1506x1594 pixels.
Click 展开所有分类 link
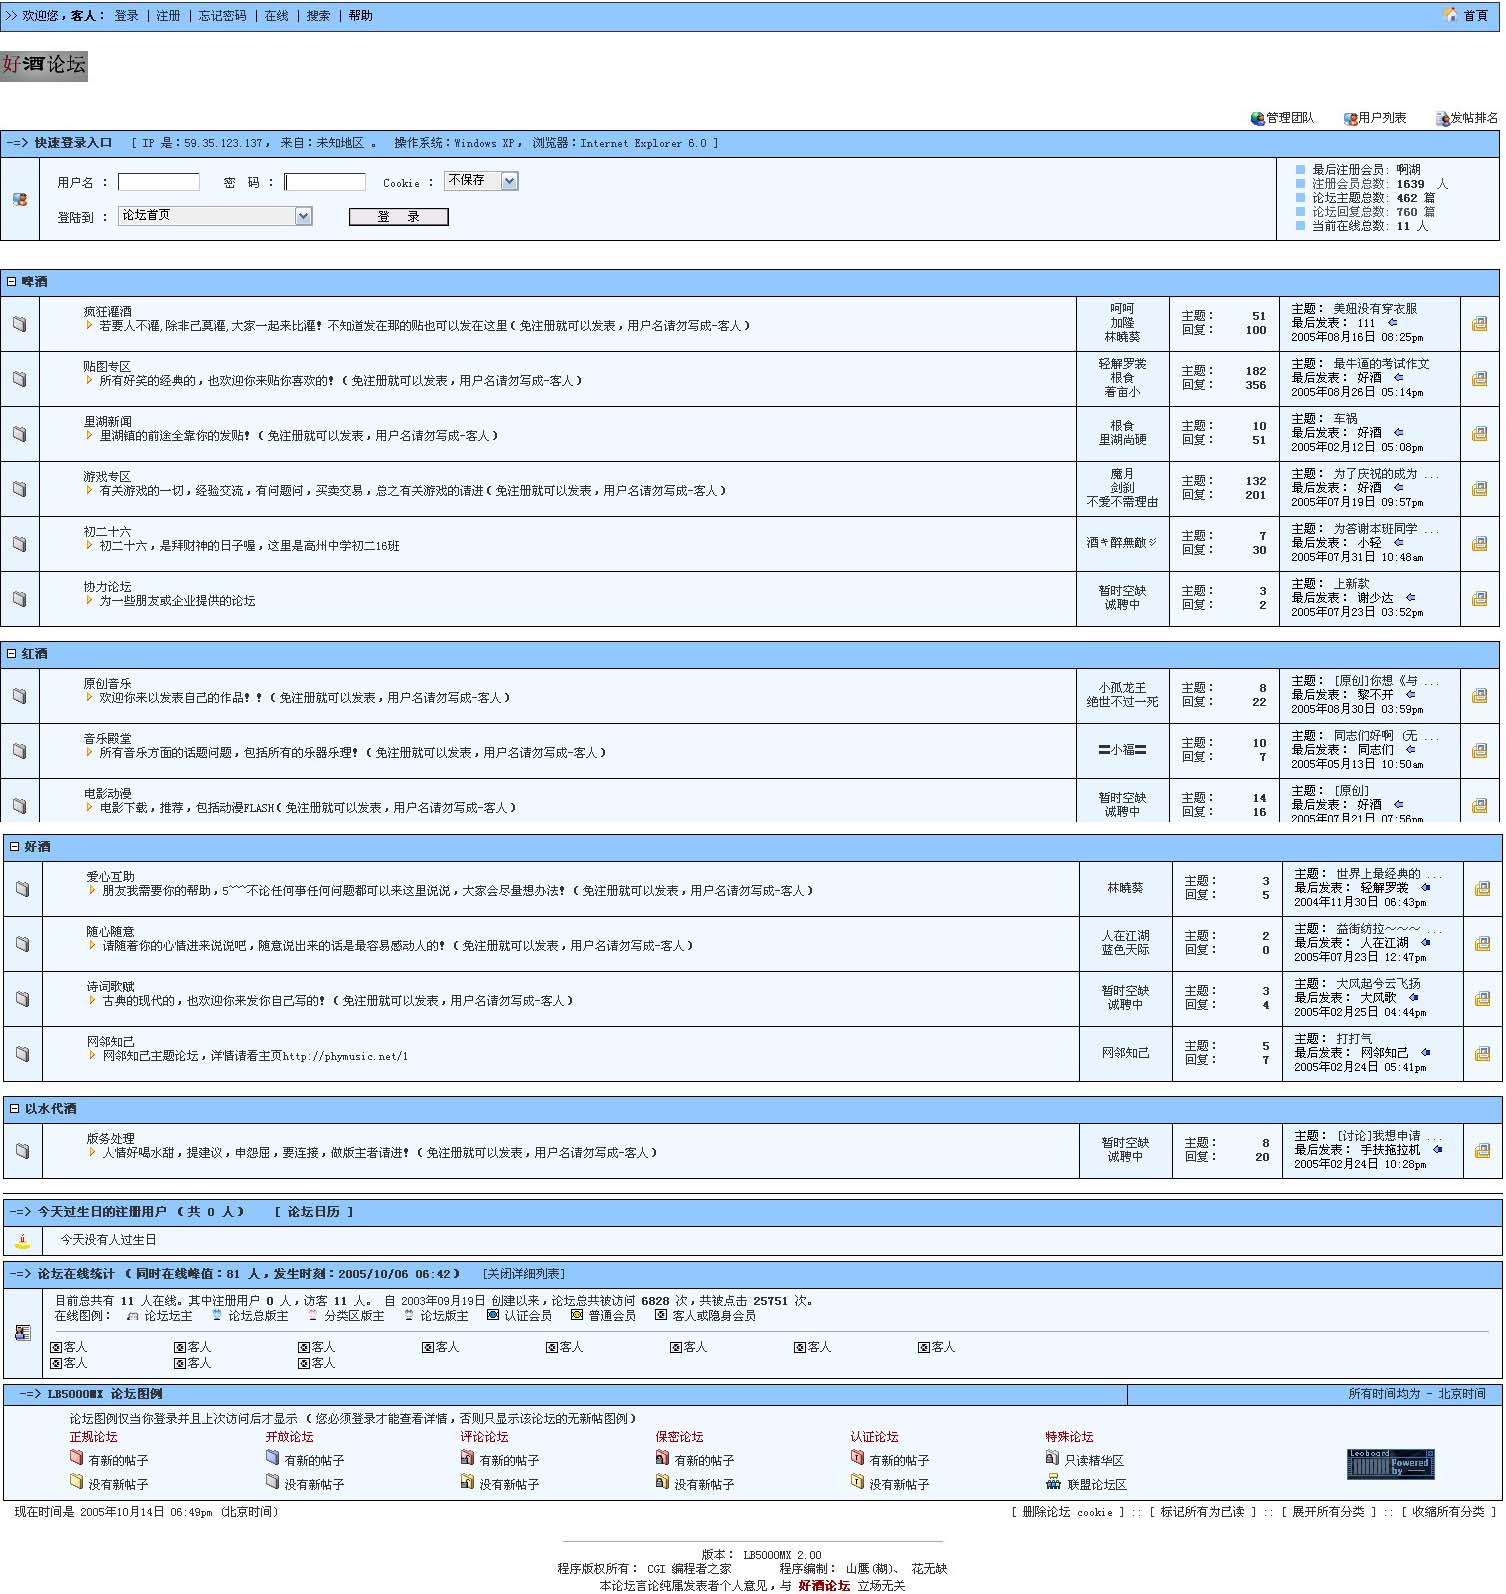[x=1327, y=1512]
